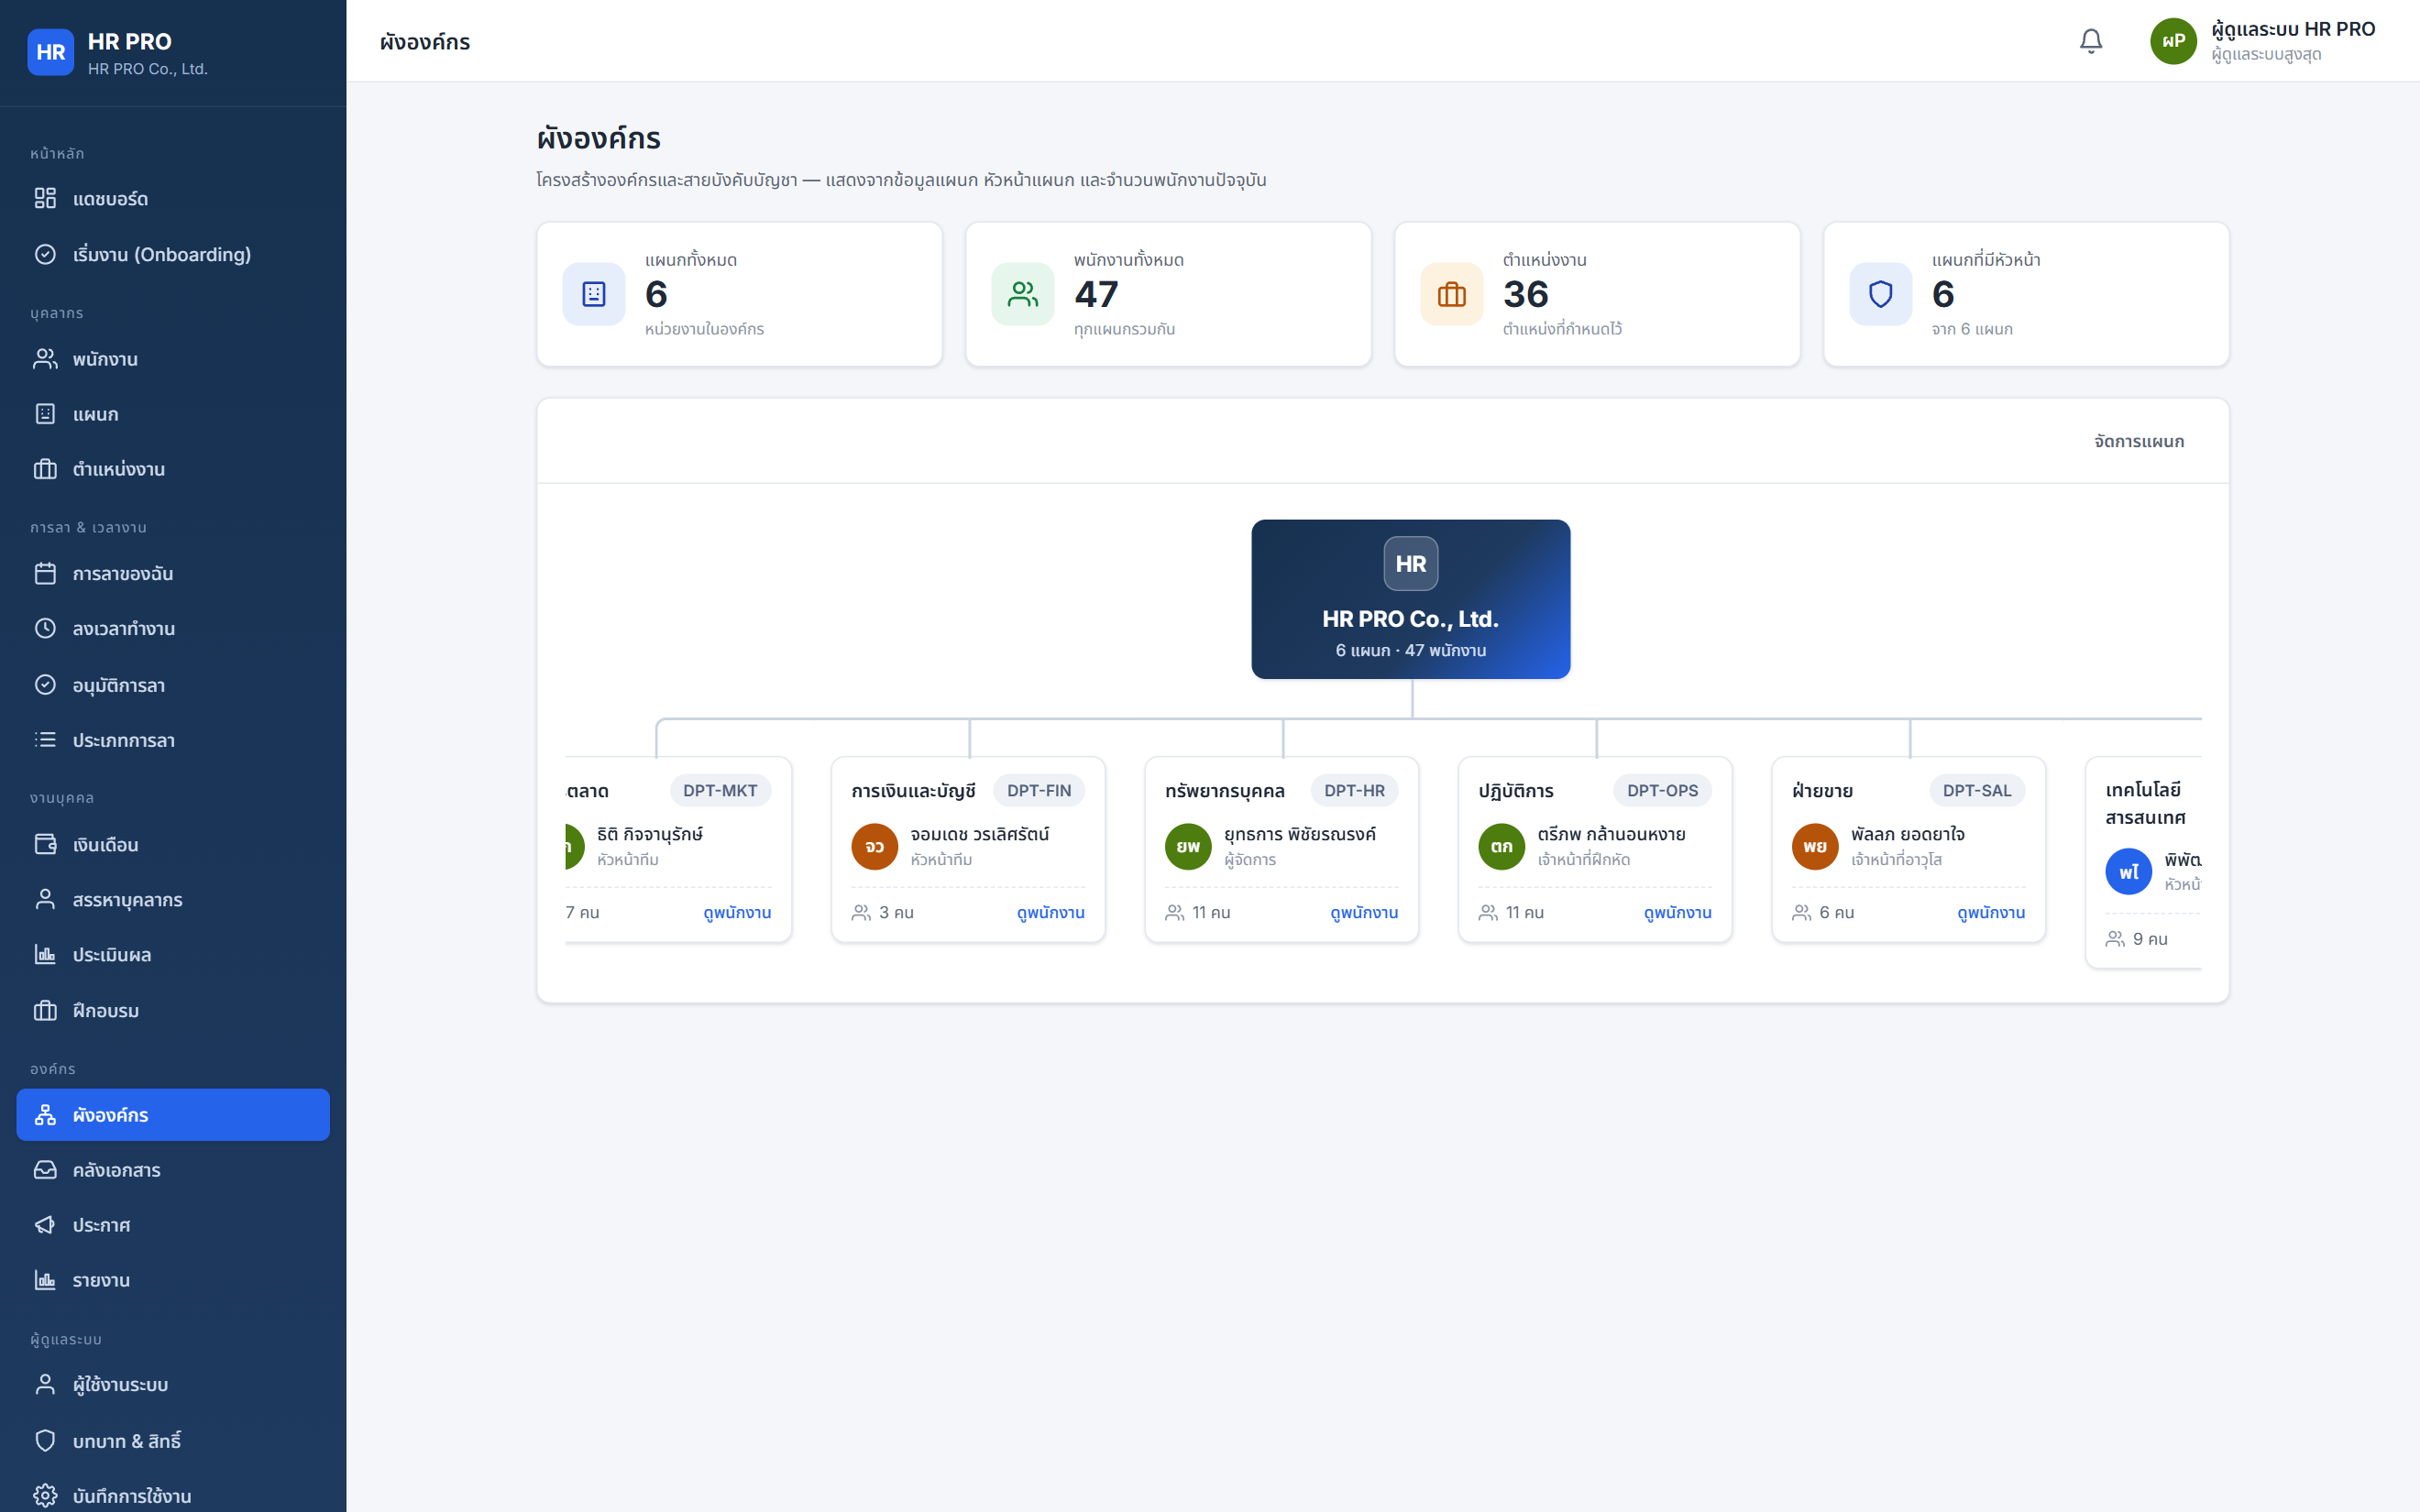Click ดูพนักงาน in การเงินและบัญชี card
The image size is (2420, 1512).
[x=1050, y=912]
